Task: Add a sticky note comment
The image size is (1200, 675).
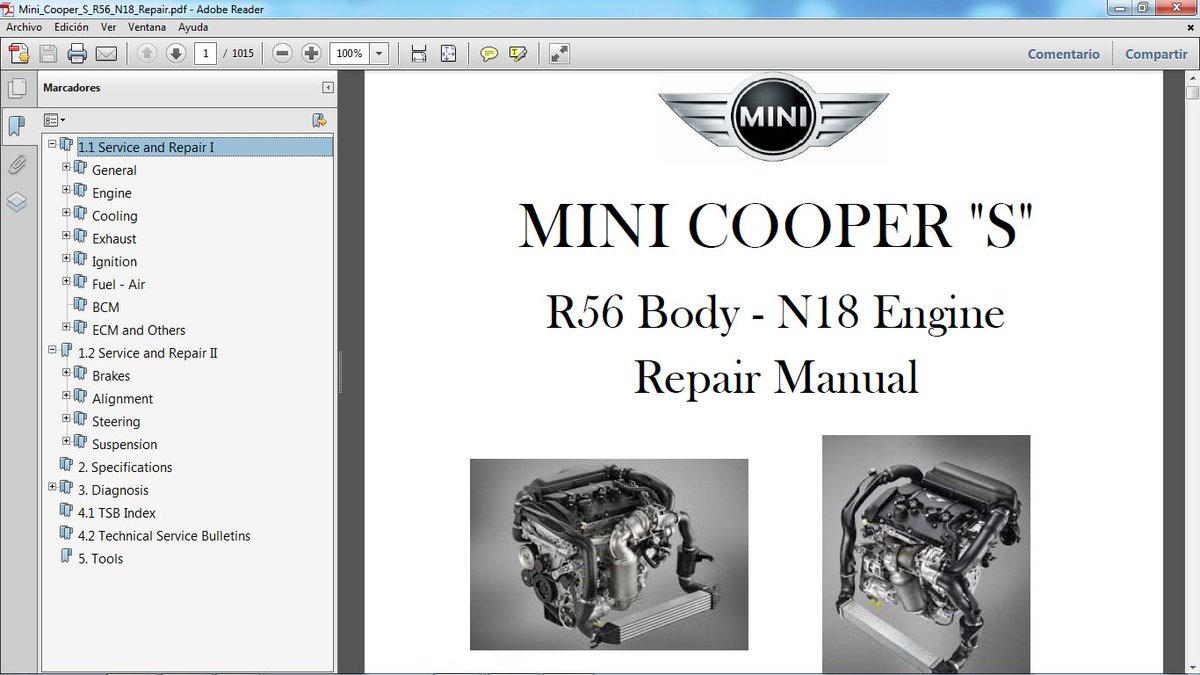Action: pyautogui.click(x=489, y=54)
